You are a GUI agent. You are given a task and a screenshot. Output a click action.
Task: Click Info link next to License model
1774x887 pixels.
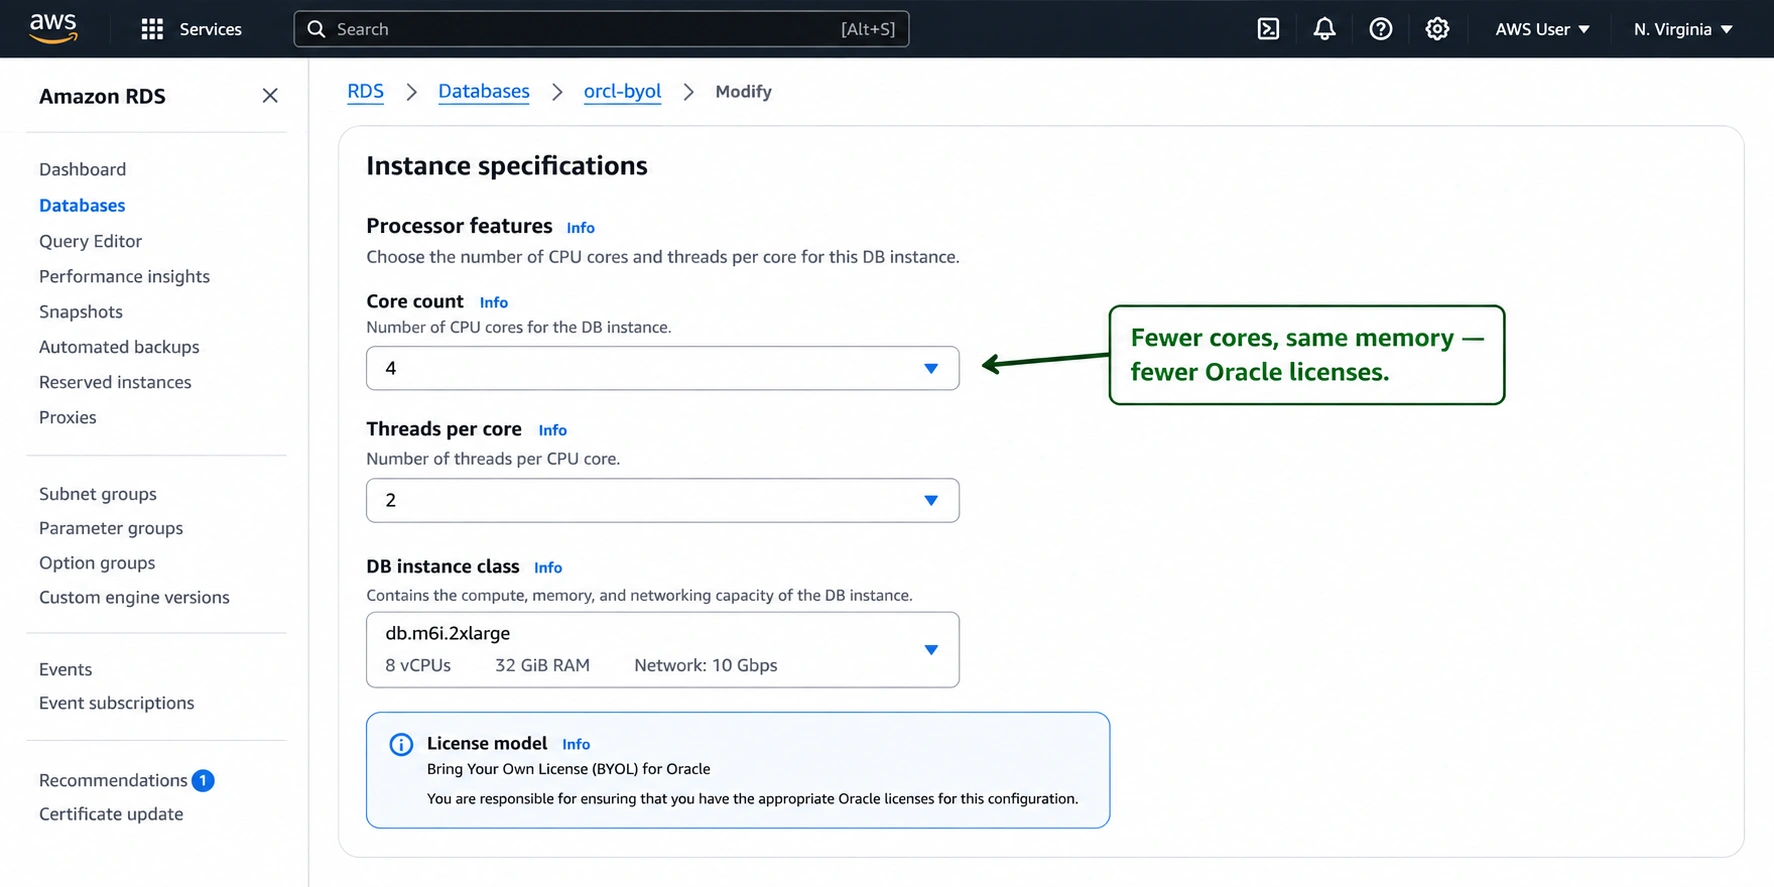click(576, 744)
